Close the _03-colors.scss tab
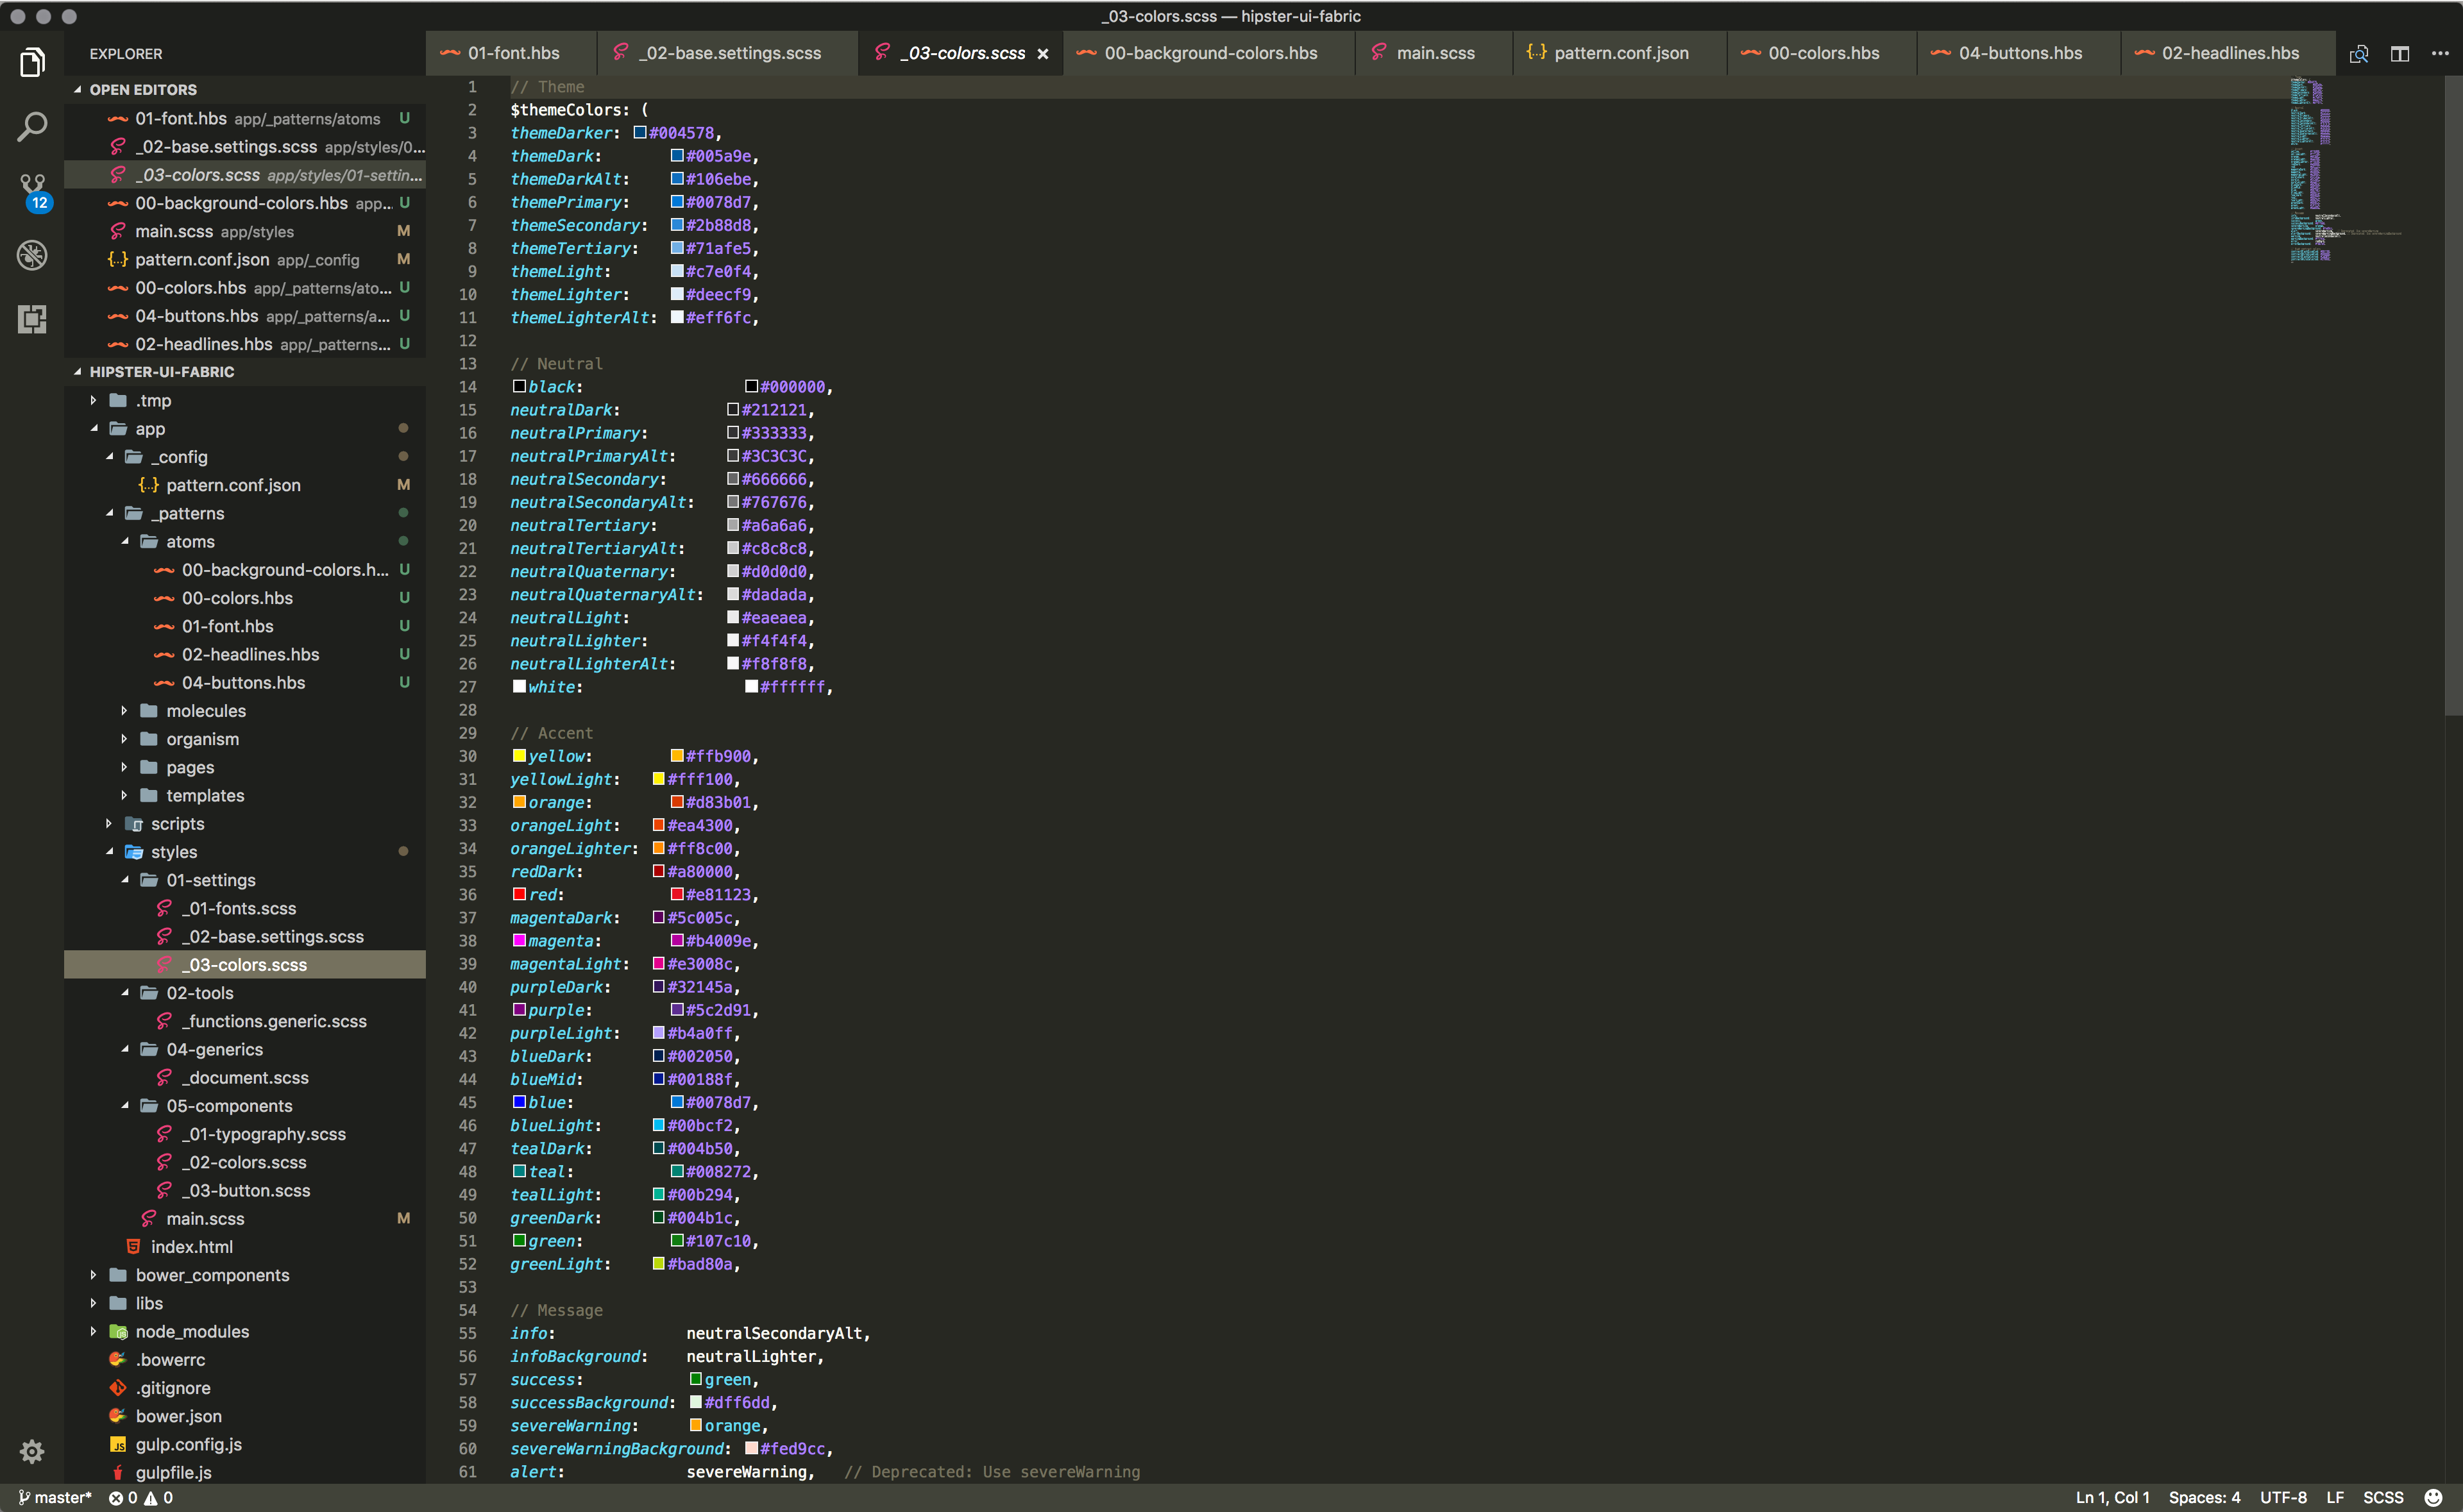The height and width of the screenshot is (1512, 2463). point(1042,54)
